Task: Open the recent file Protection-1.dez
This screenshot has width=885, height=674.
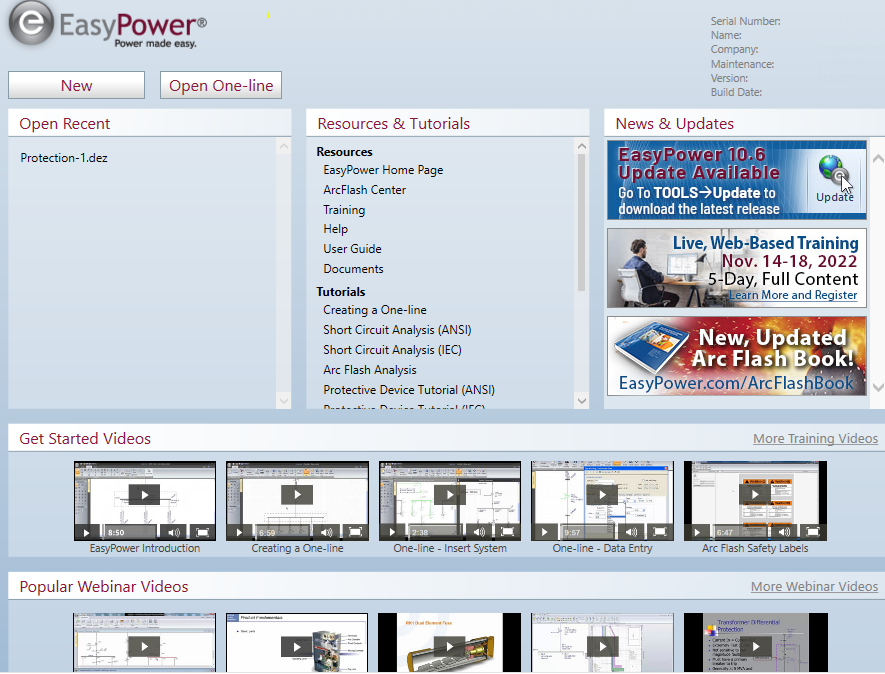Action: (x=64, y=158)
